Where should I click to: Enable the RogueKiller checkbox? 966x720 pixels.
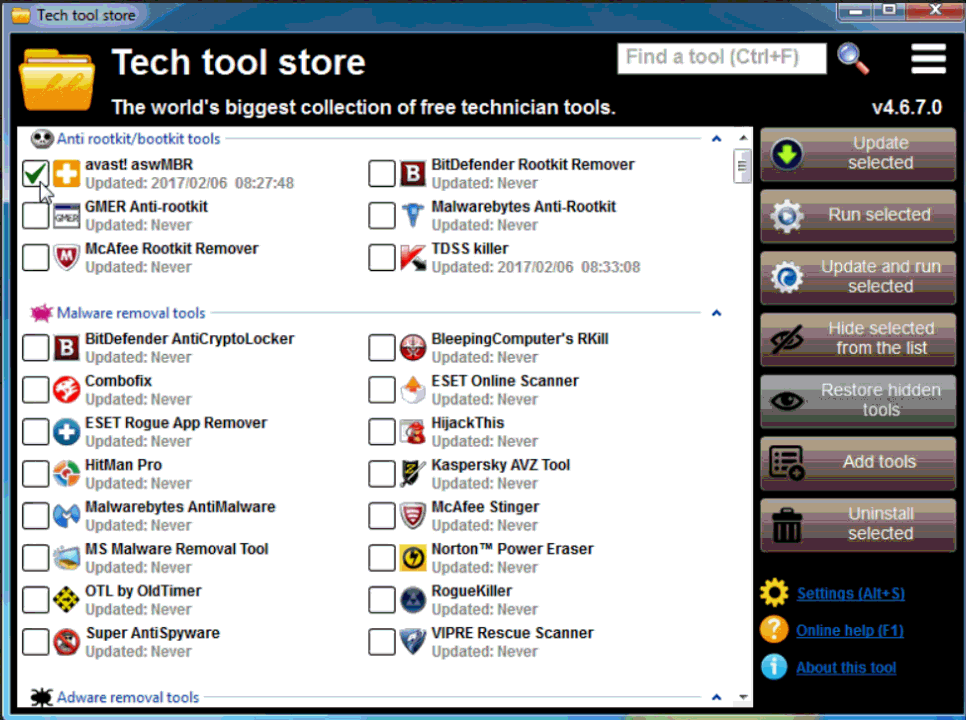(382, 599)
